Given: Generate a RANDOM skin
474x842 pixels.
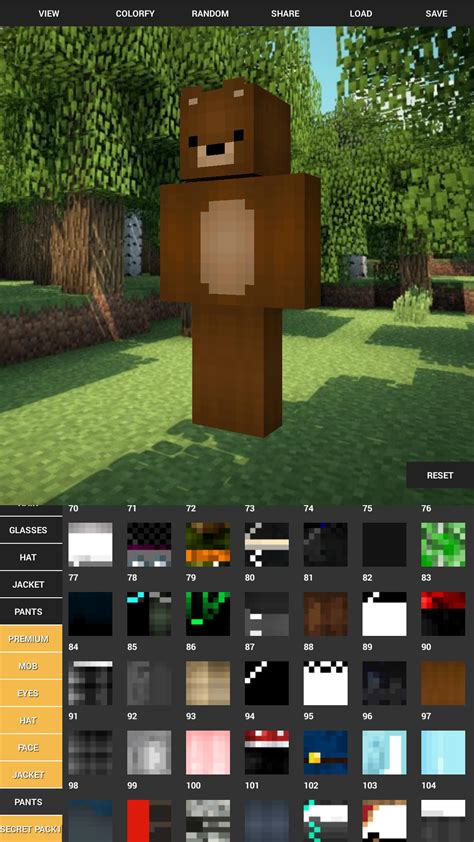Looking at the screenshot, I should [x=210, y=13].
